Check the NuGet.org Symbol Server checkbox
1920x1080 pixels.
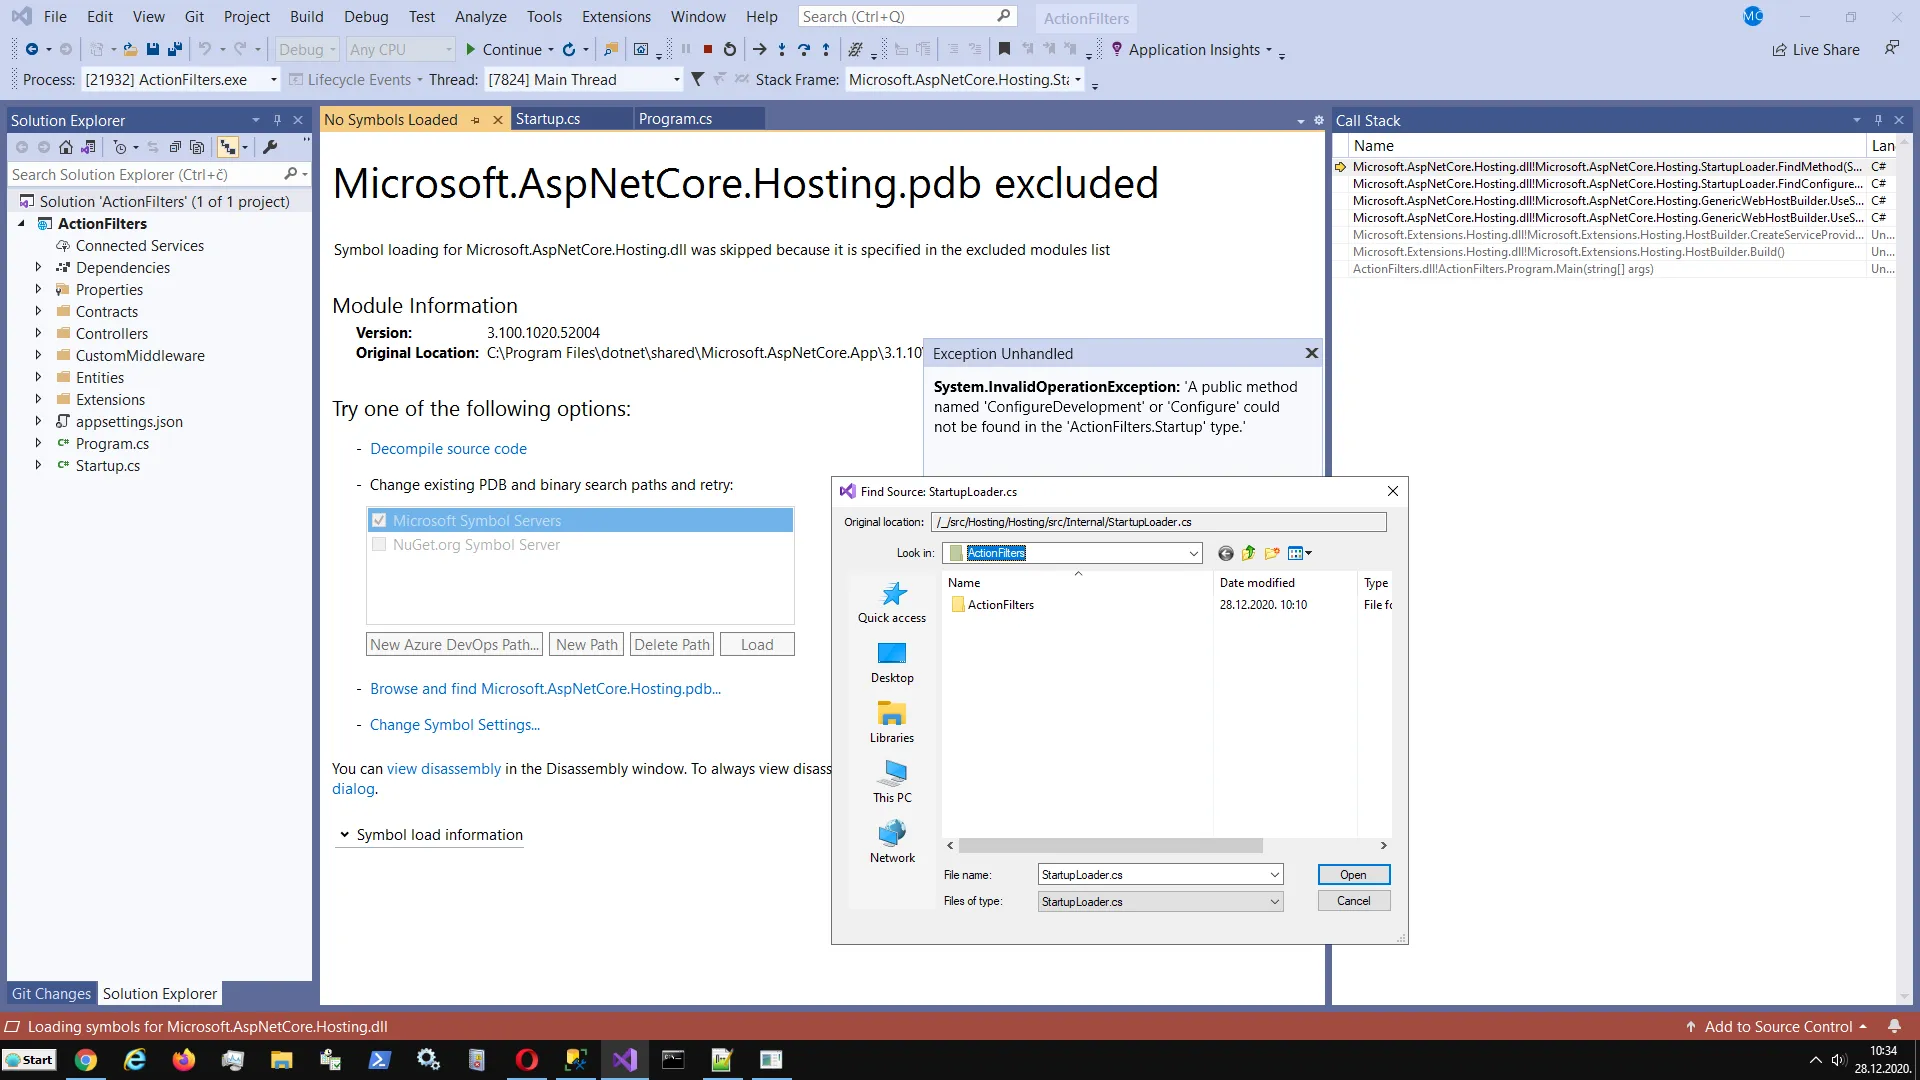click(379, 545)
